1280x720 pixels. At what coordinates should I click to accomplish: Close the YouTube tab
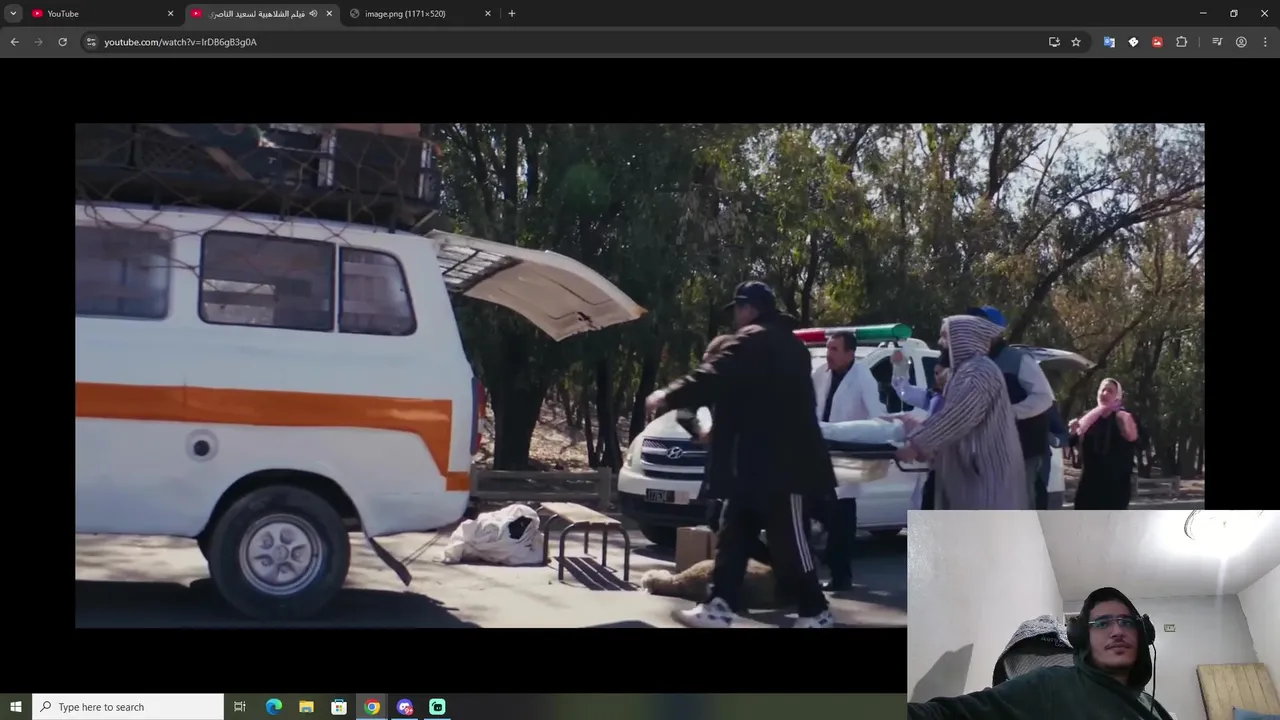[170, 13]
